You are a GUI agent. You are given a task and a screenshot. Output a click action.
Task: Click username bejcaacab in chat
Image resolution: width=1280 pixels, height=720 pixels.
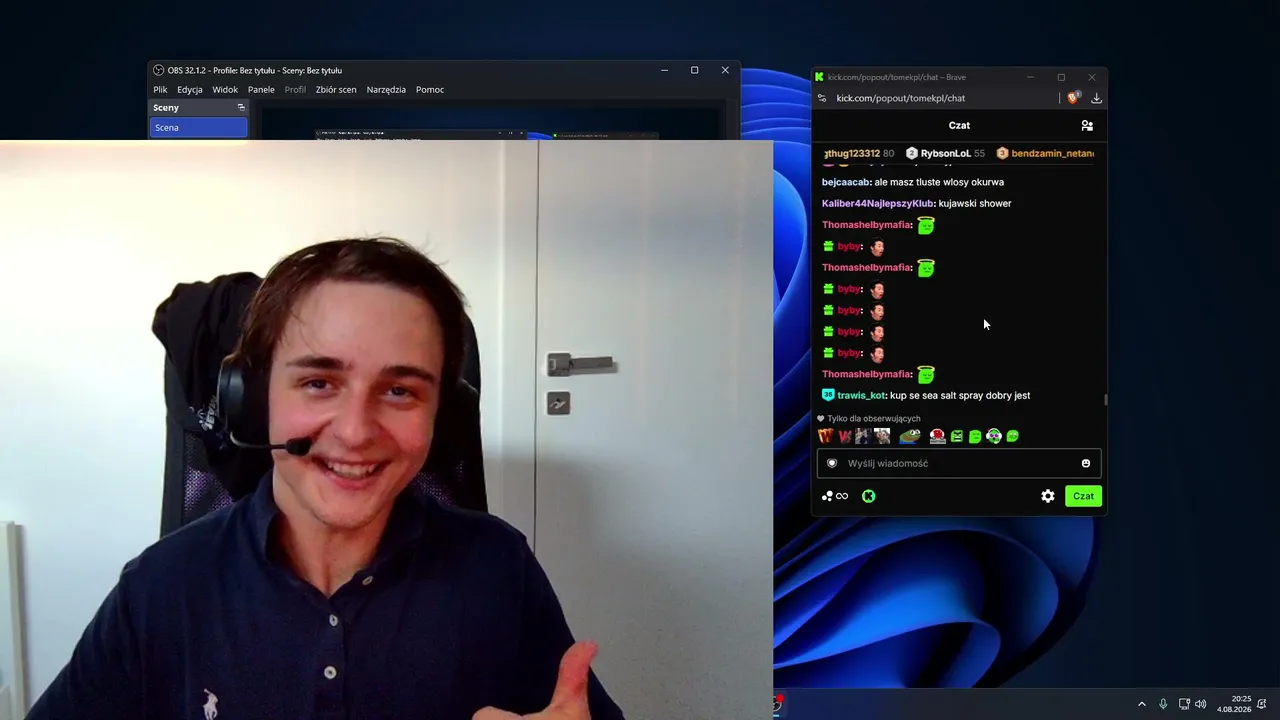coord(846,182)
